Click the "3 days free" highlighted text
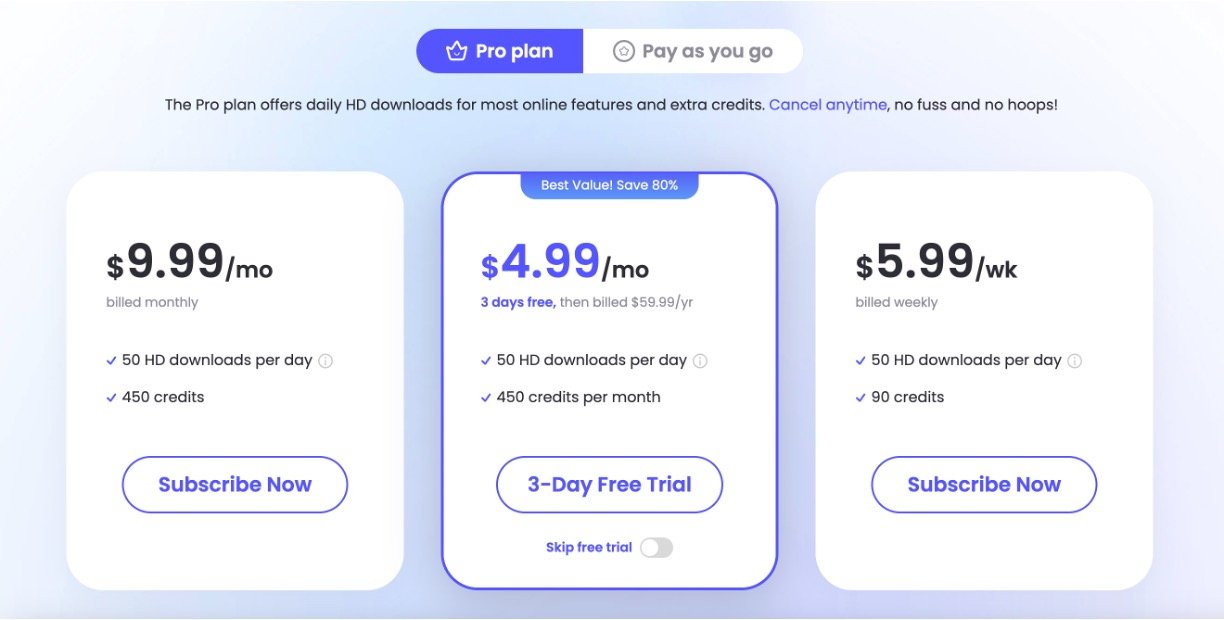1224x620 pixels. [517, 302]
